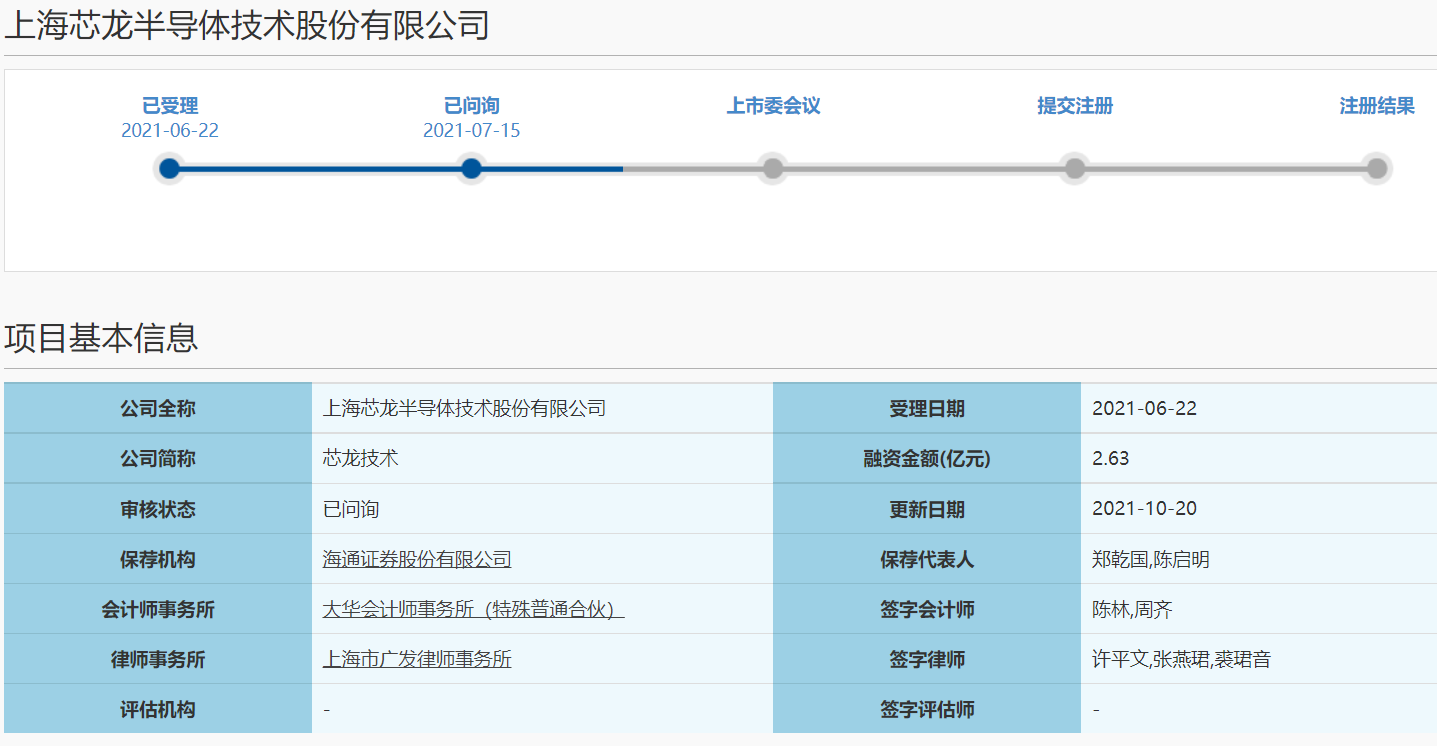
Task: Click the blue dot under 2021-06-22
Action: [169, 168]
